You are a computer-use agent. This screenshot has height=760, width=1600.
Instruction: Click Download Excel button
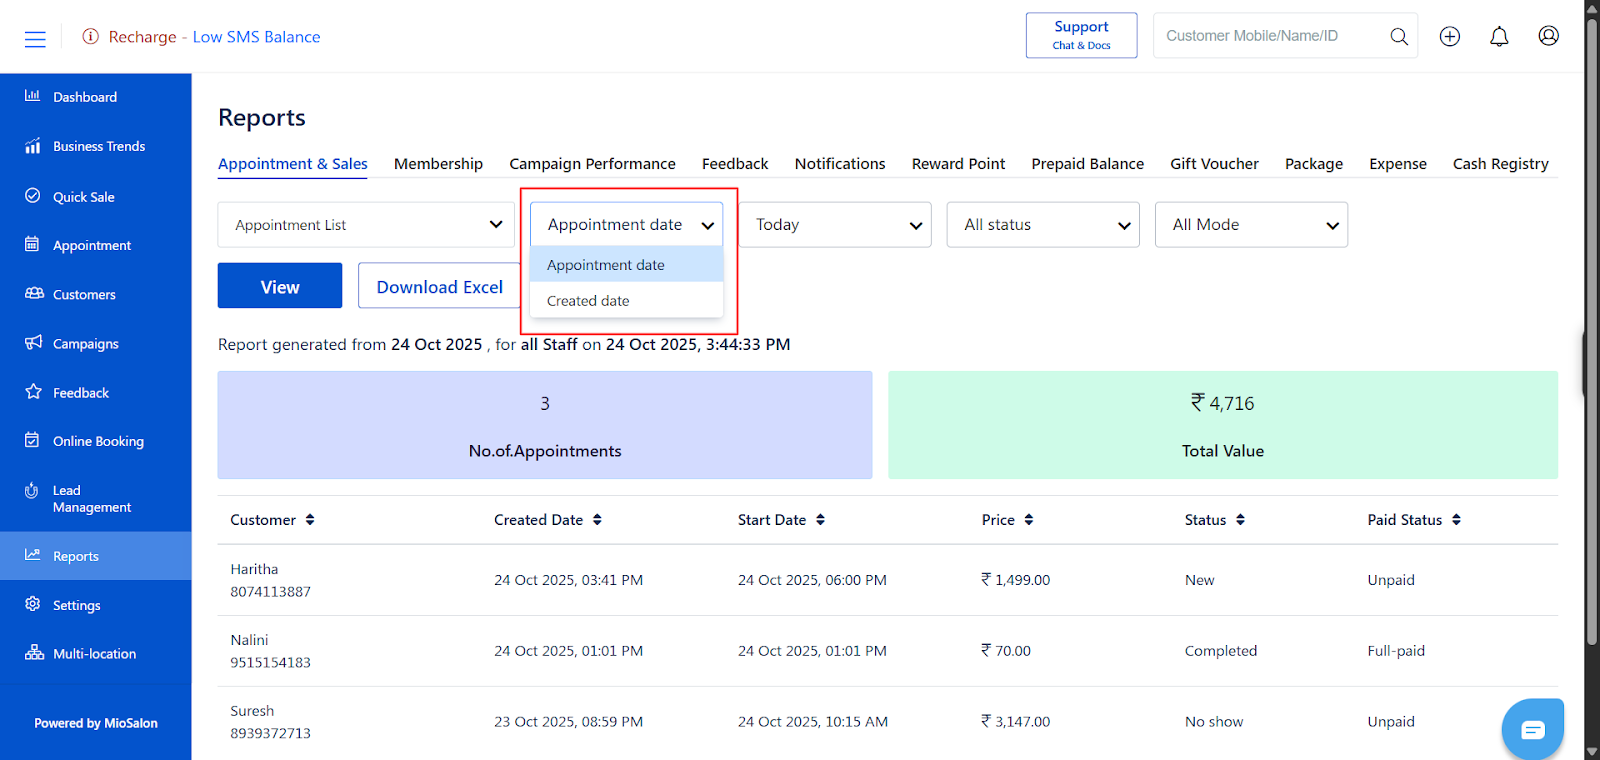439,286
